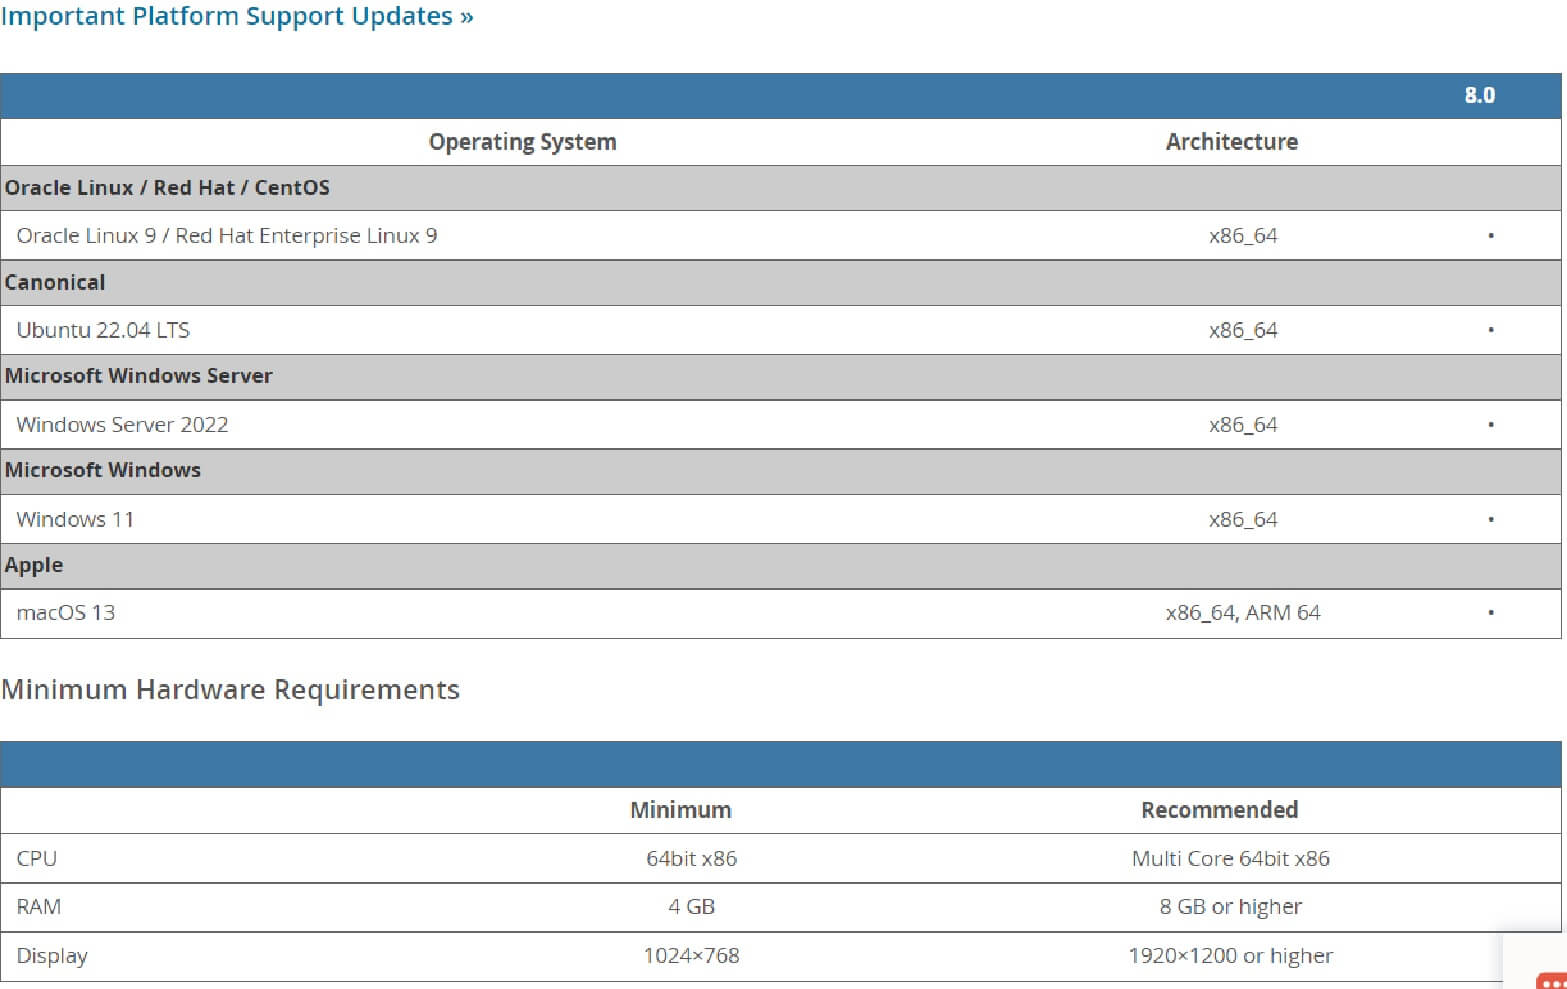Viewport: 1567px width, 989px height.
Task: Click the support dot in Oracle Linux 9 row
Action: point(1490,236)
